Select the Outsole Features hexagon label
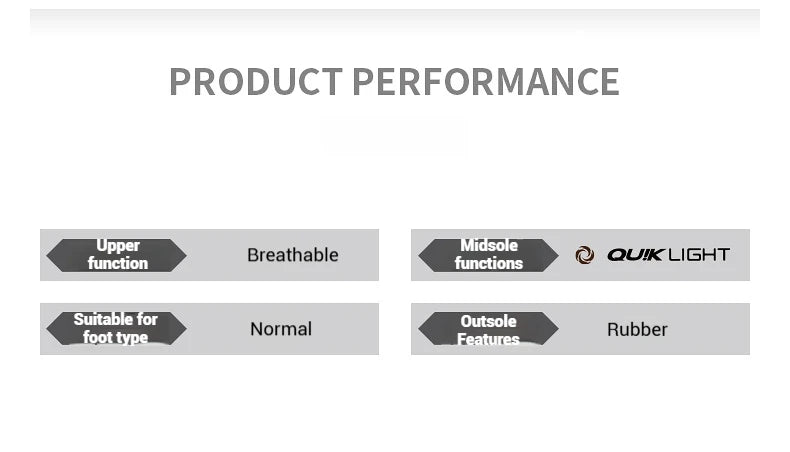 tap(488, 329)
